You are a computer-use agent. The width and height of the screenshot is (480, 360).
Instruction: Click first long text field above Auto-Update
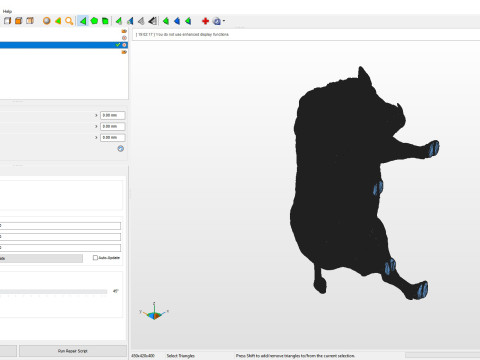(x=60, y=226)
